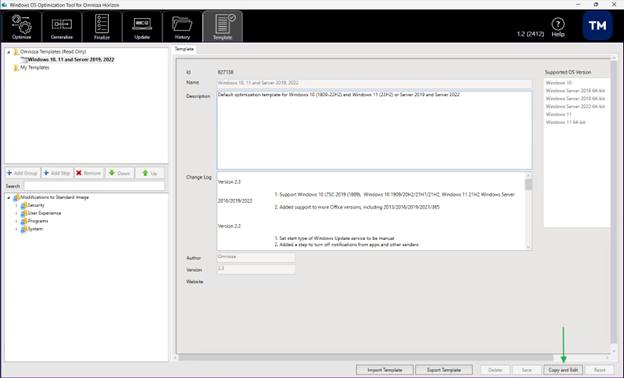Click the Author text field
This screenshot has width=624, height=378.
pyautogui.click(x=256, y=257)
